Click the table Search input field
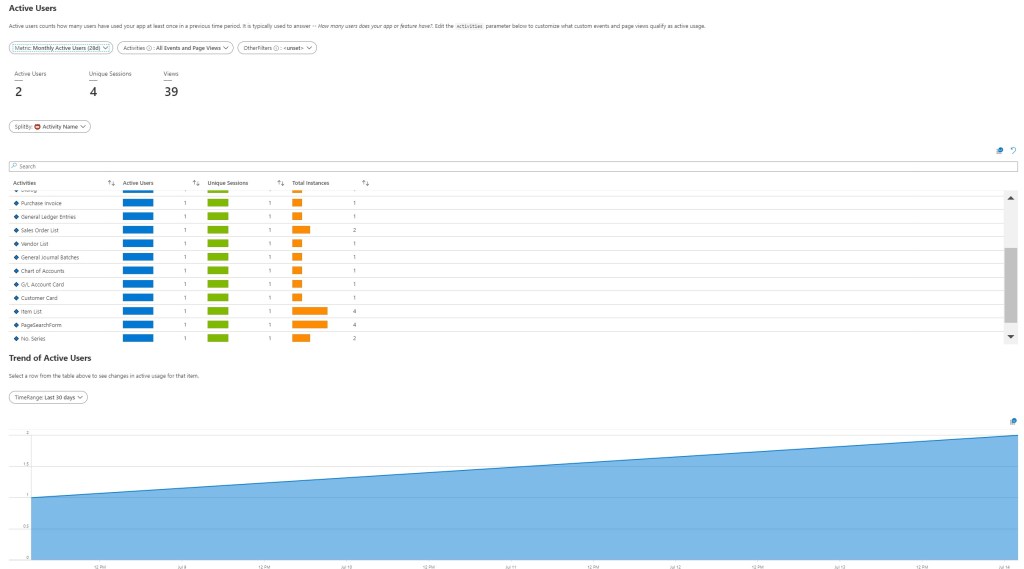 tap(512, 166)
